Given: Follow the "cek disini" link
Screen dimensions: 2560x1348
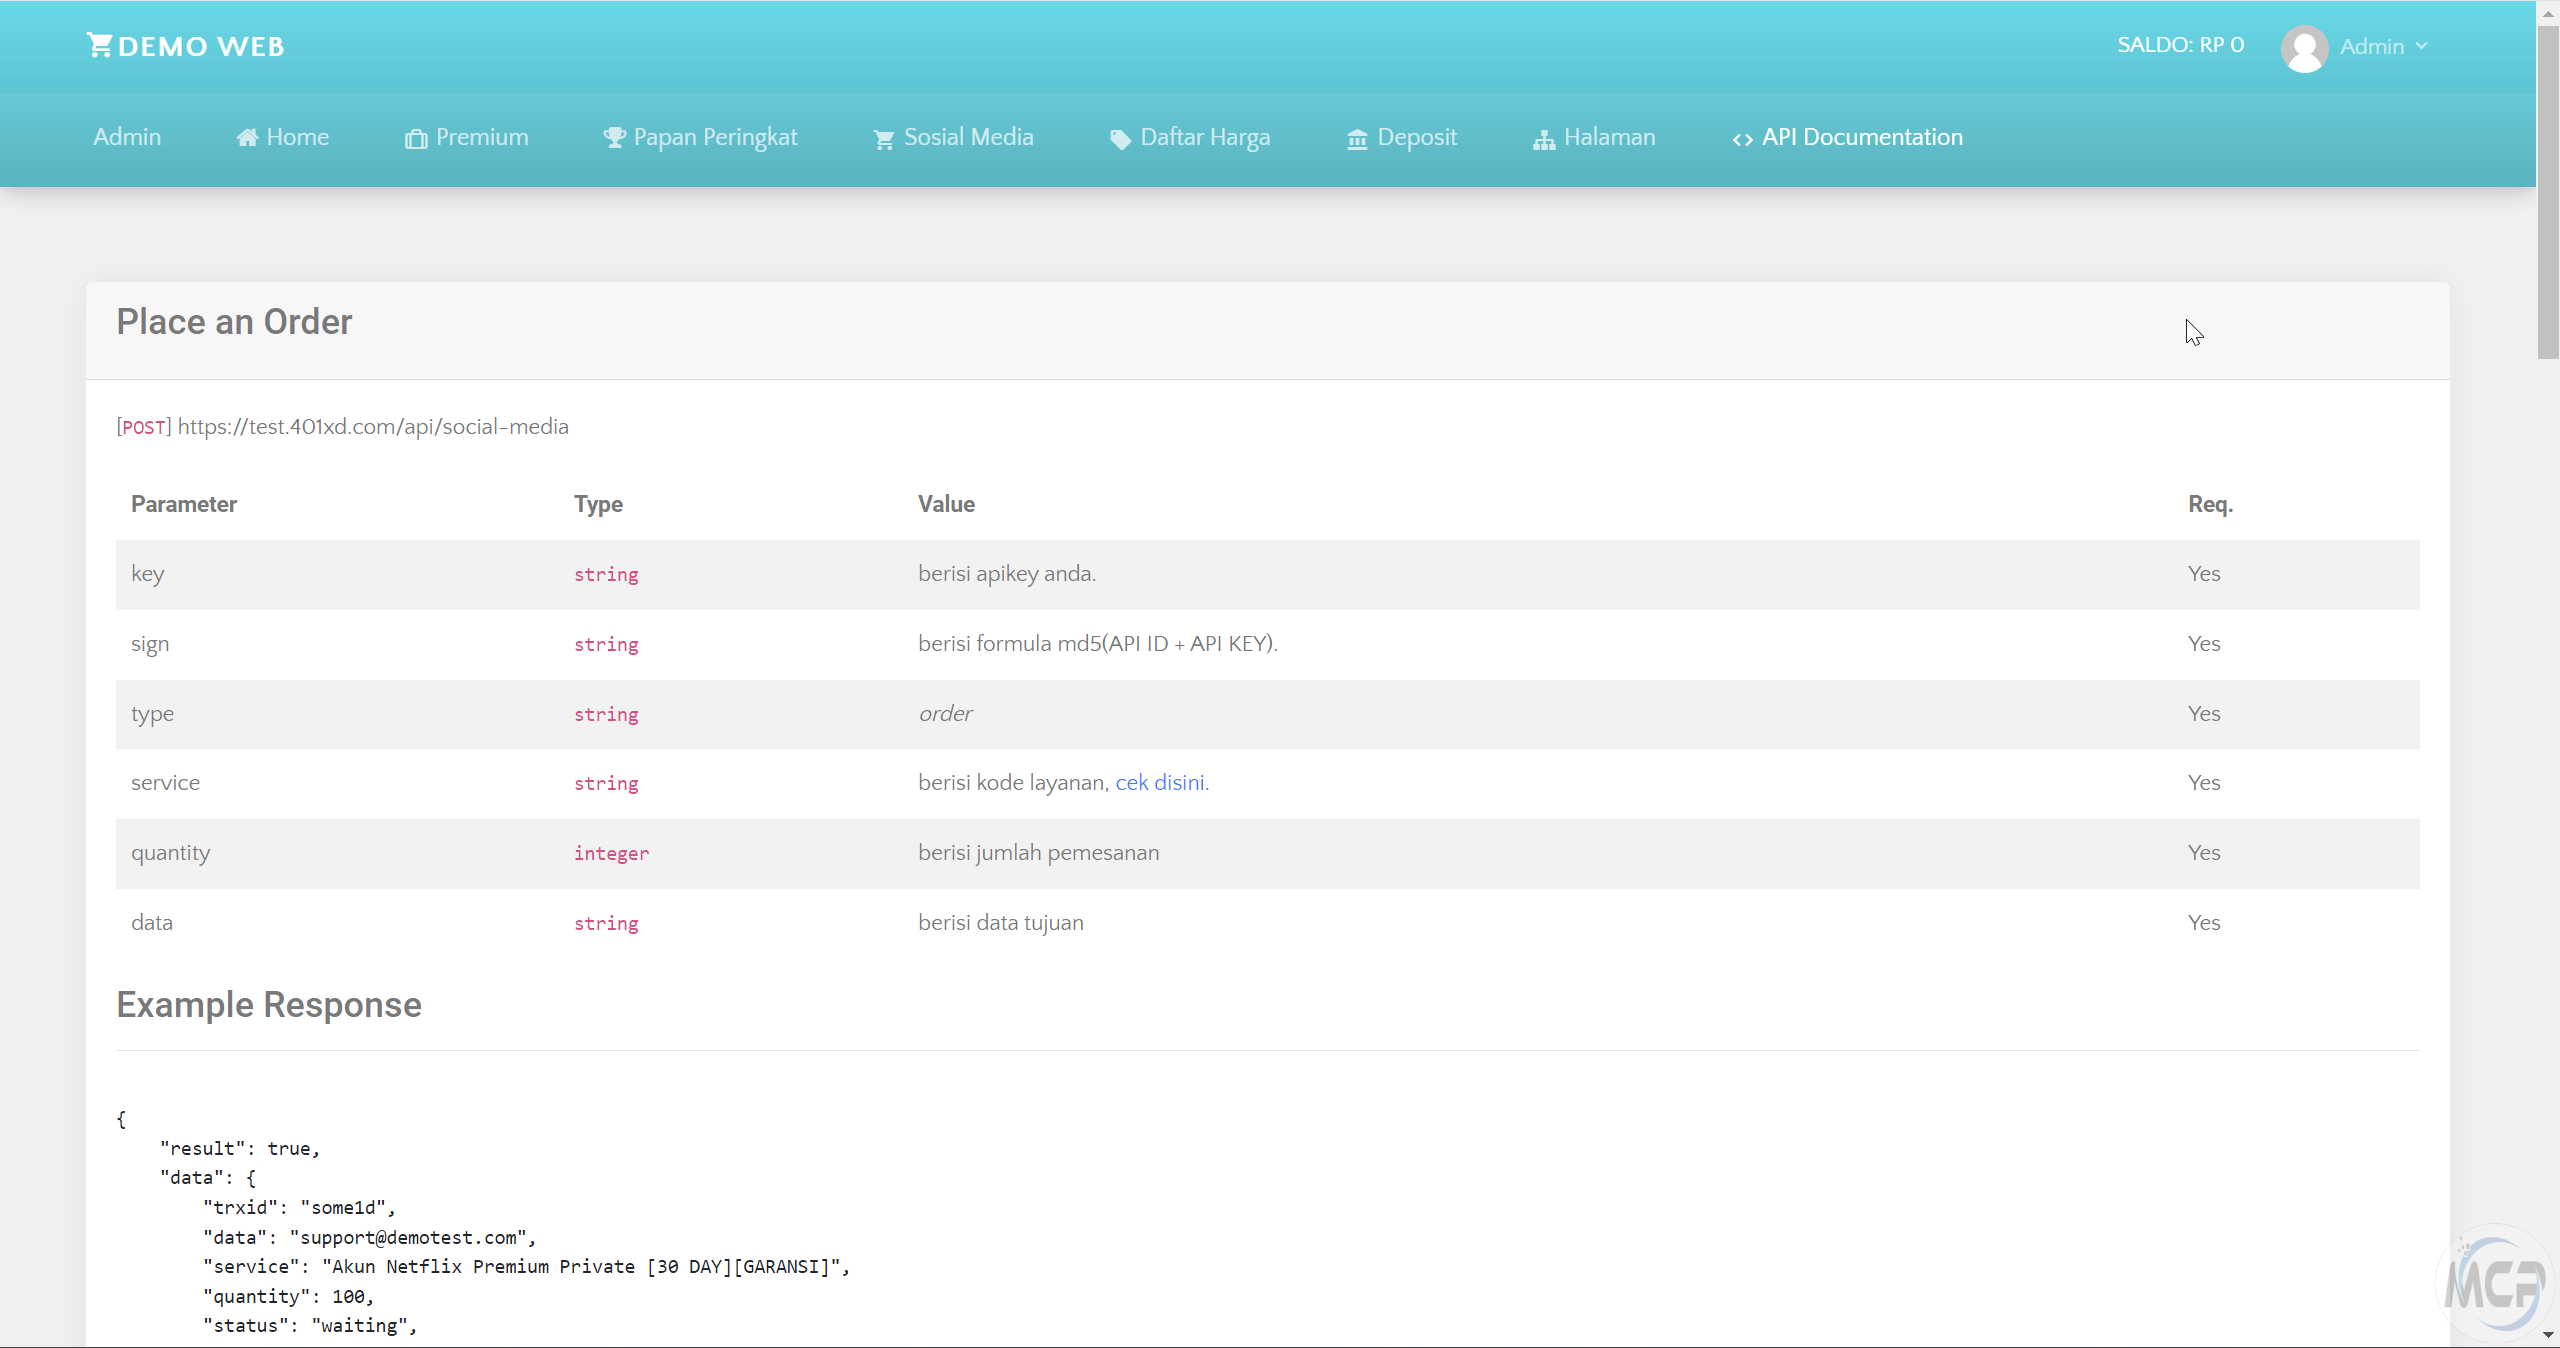Looking at the screenshot, I should pos(1160,783).
